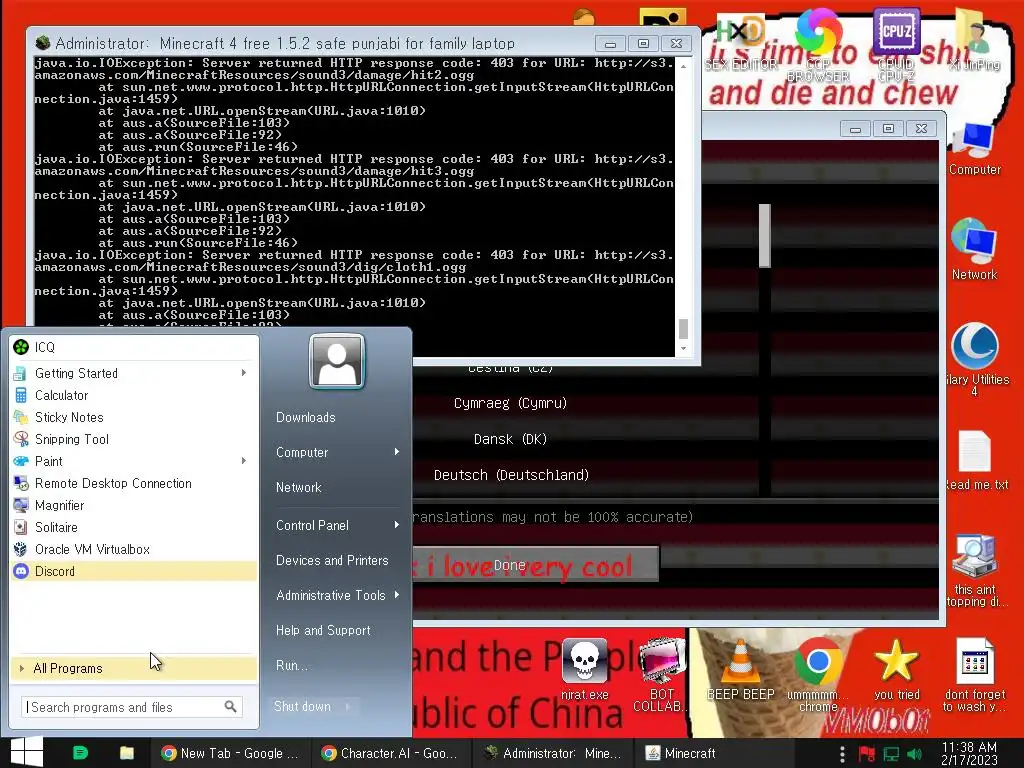Open Oracle VM Virtualbox entry
Screen dimensions: 1024x768
tap(133, 549)
